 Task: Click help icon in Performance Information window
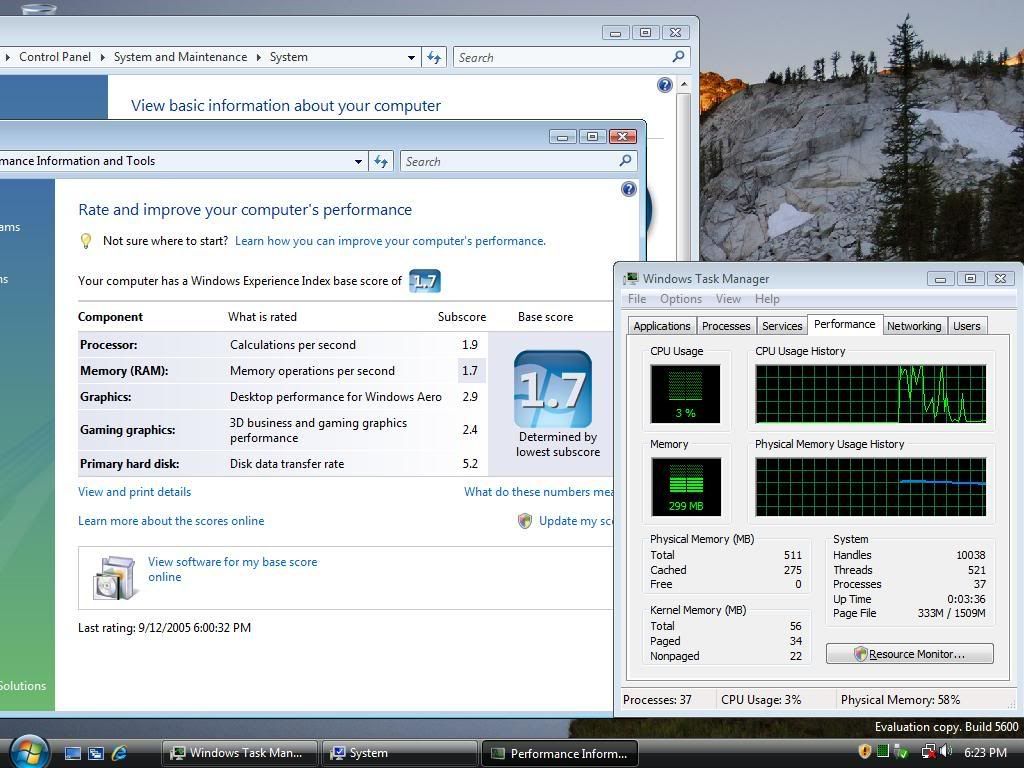628,189
